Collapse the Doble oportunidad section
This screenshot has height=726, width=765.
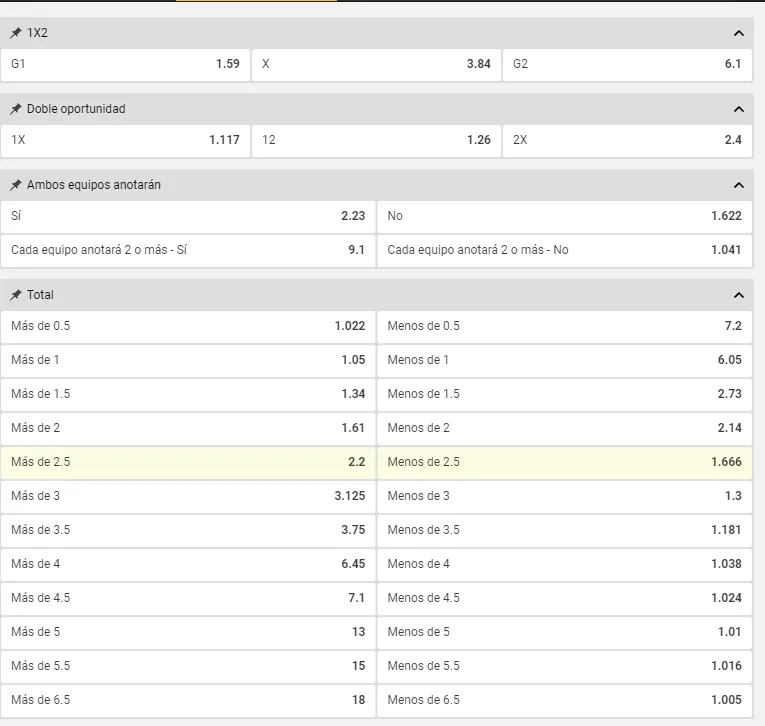tap(739, 109)
